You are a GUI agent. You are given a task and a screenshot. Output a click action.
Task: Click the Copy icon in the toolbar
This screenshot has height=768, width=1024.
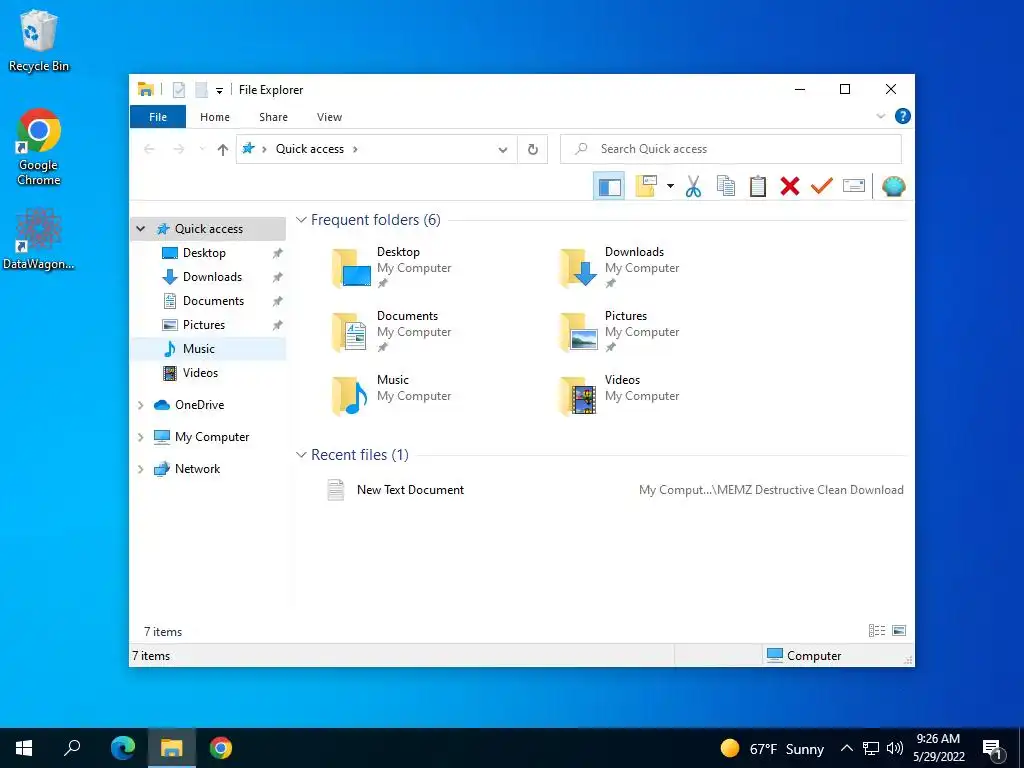click(x=726, y=186)
